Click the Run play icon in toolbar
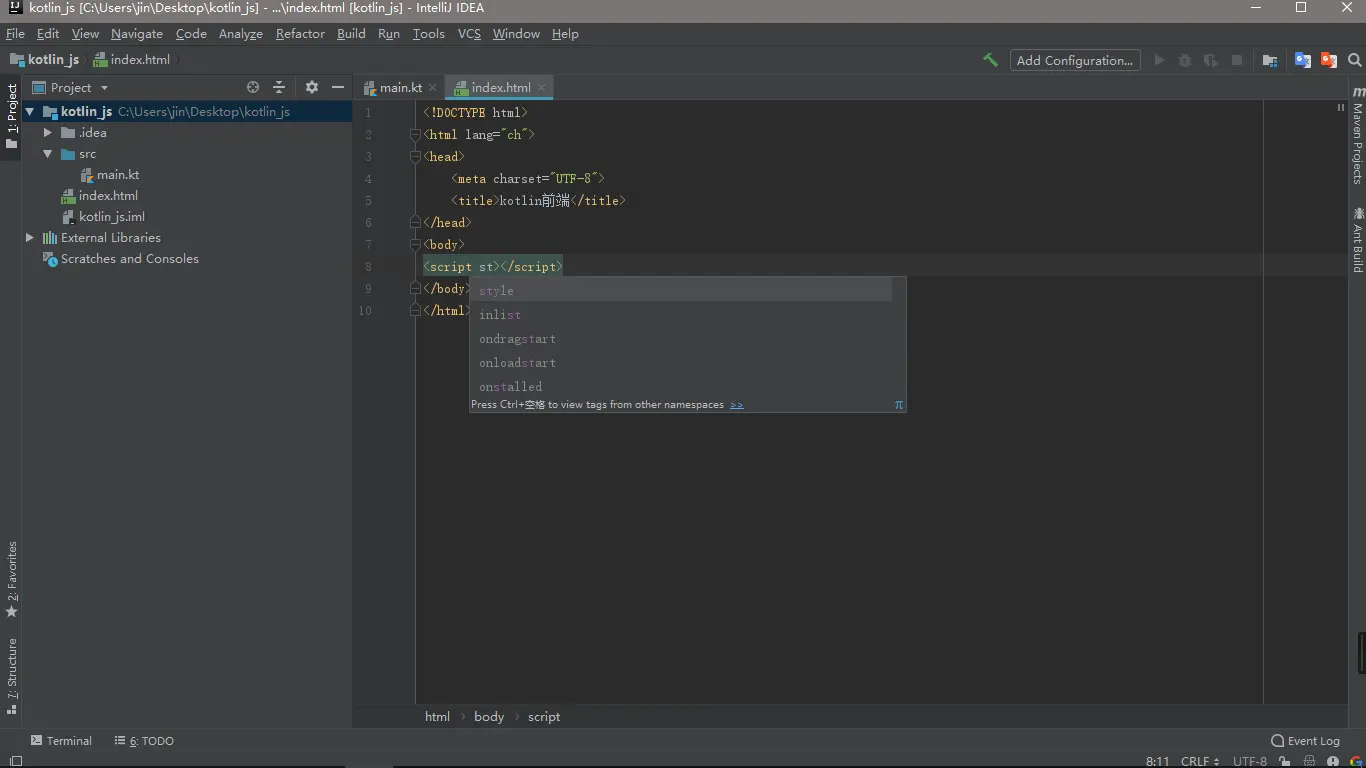This screenshot has width=1366, height=768. click(x=1159, y=60)
